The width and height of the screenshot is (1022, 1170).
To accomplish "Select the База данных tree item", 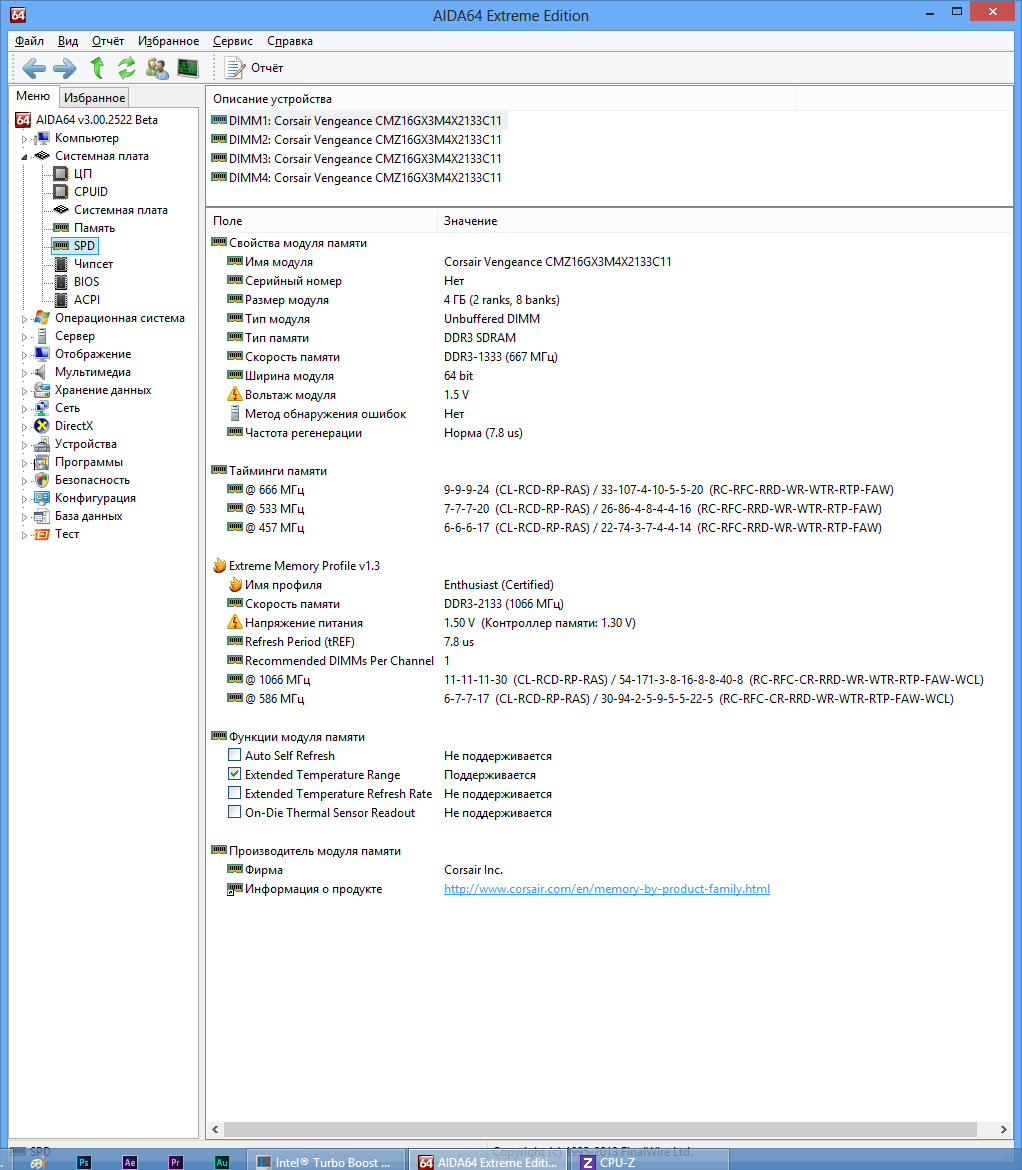I will click(x=89, y=516).
